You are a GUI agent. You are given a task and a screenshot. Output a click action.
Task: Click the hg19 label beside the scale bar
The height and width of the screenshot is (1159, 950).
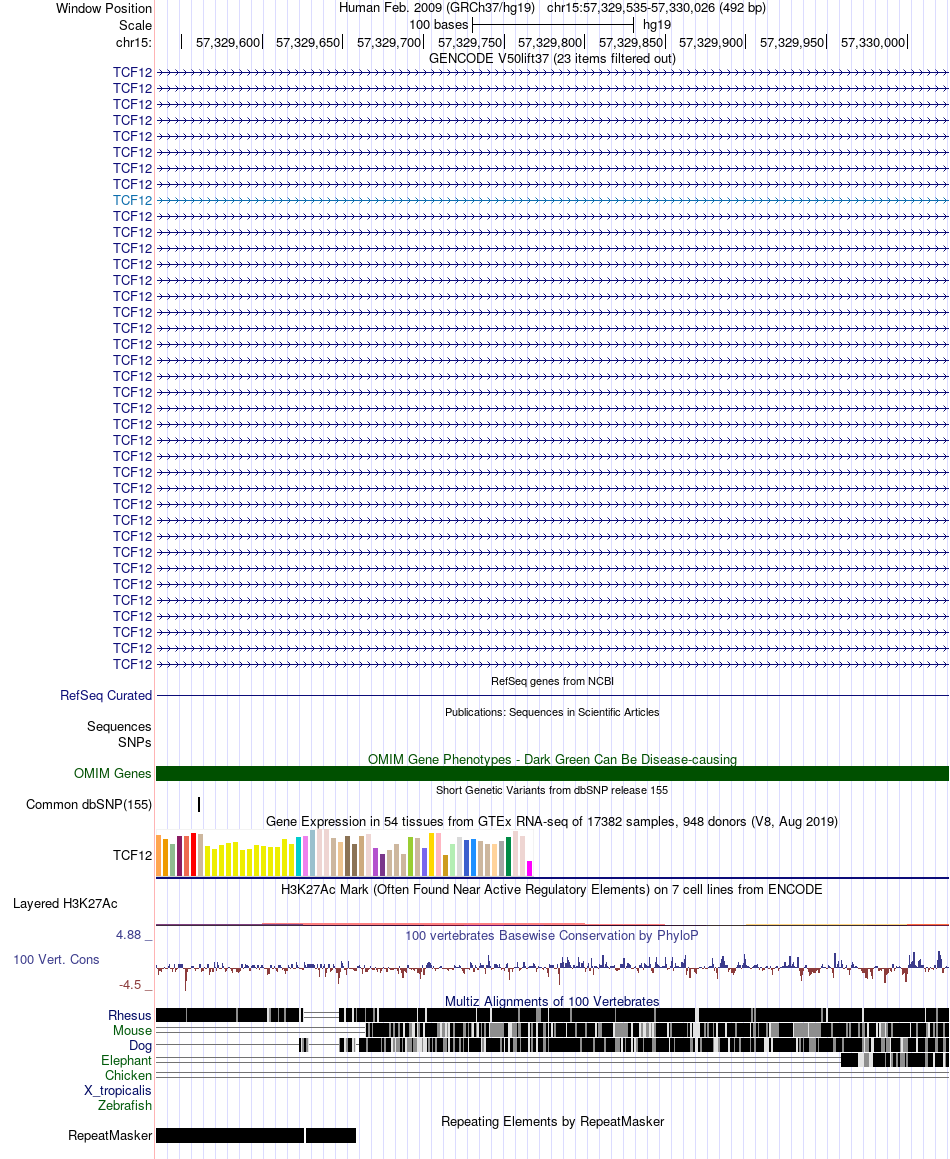click(x=657, y=24)
